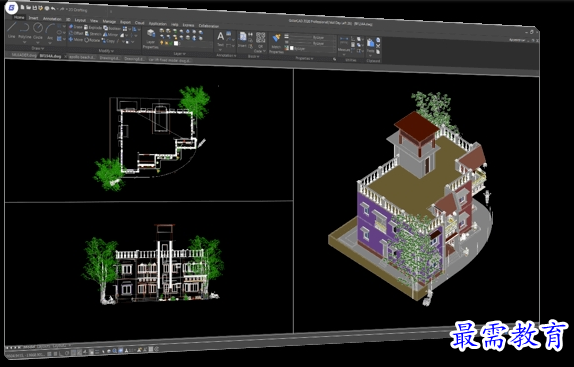The height and width of the screenshot is (367, 574).
Task: Click the Insert block icon
Action: pyautogui.click(x=243, y=39)
